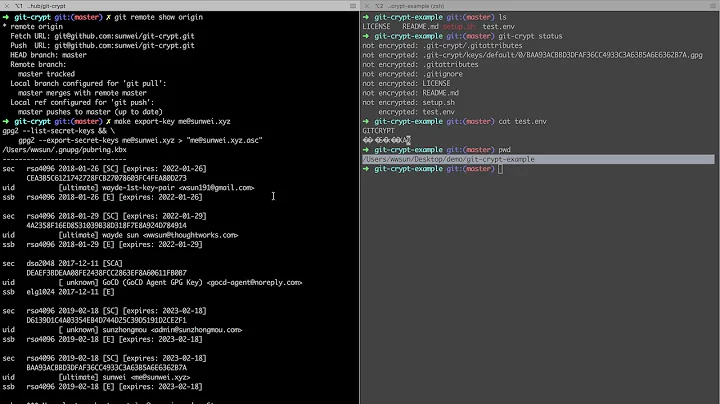Click the 'encrypted: test.env' status line
Image resolution: width=720 pixels, height=404 pixels.
point(420,111)
